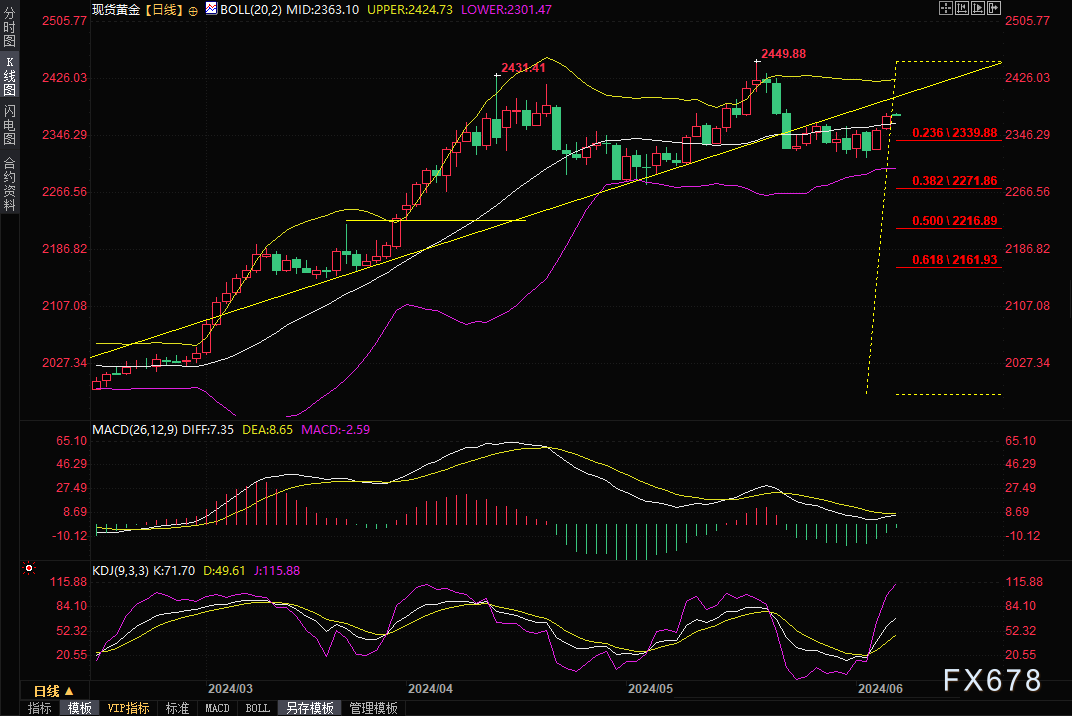This screenshot has width=1072, height=716.
Task: Open 闪电图 from the left sidebar
Action: (x=10, y=125)
